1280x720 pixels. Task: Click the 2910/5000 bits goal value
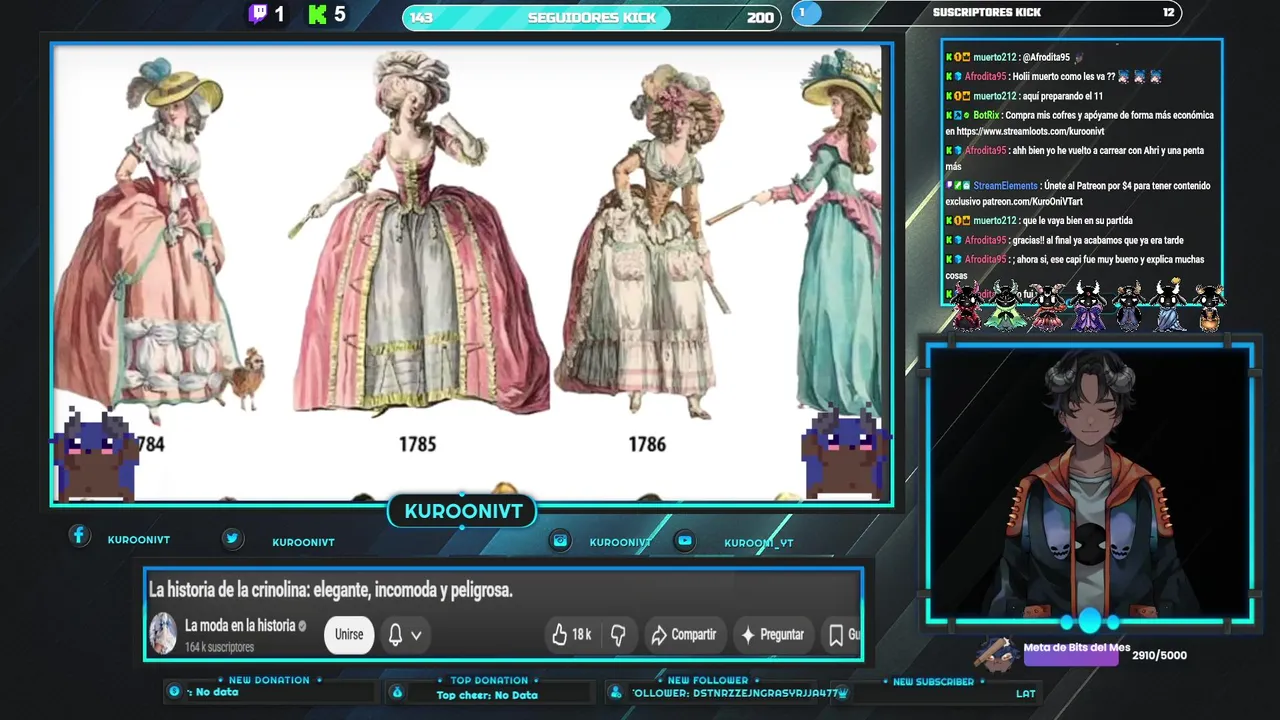pos(1159,655)
